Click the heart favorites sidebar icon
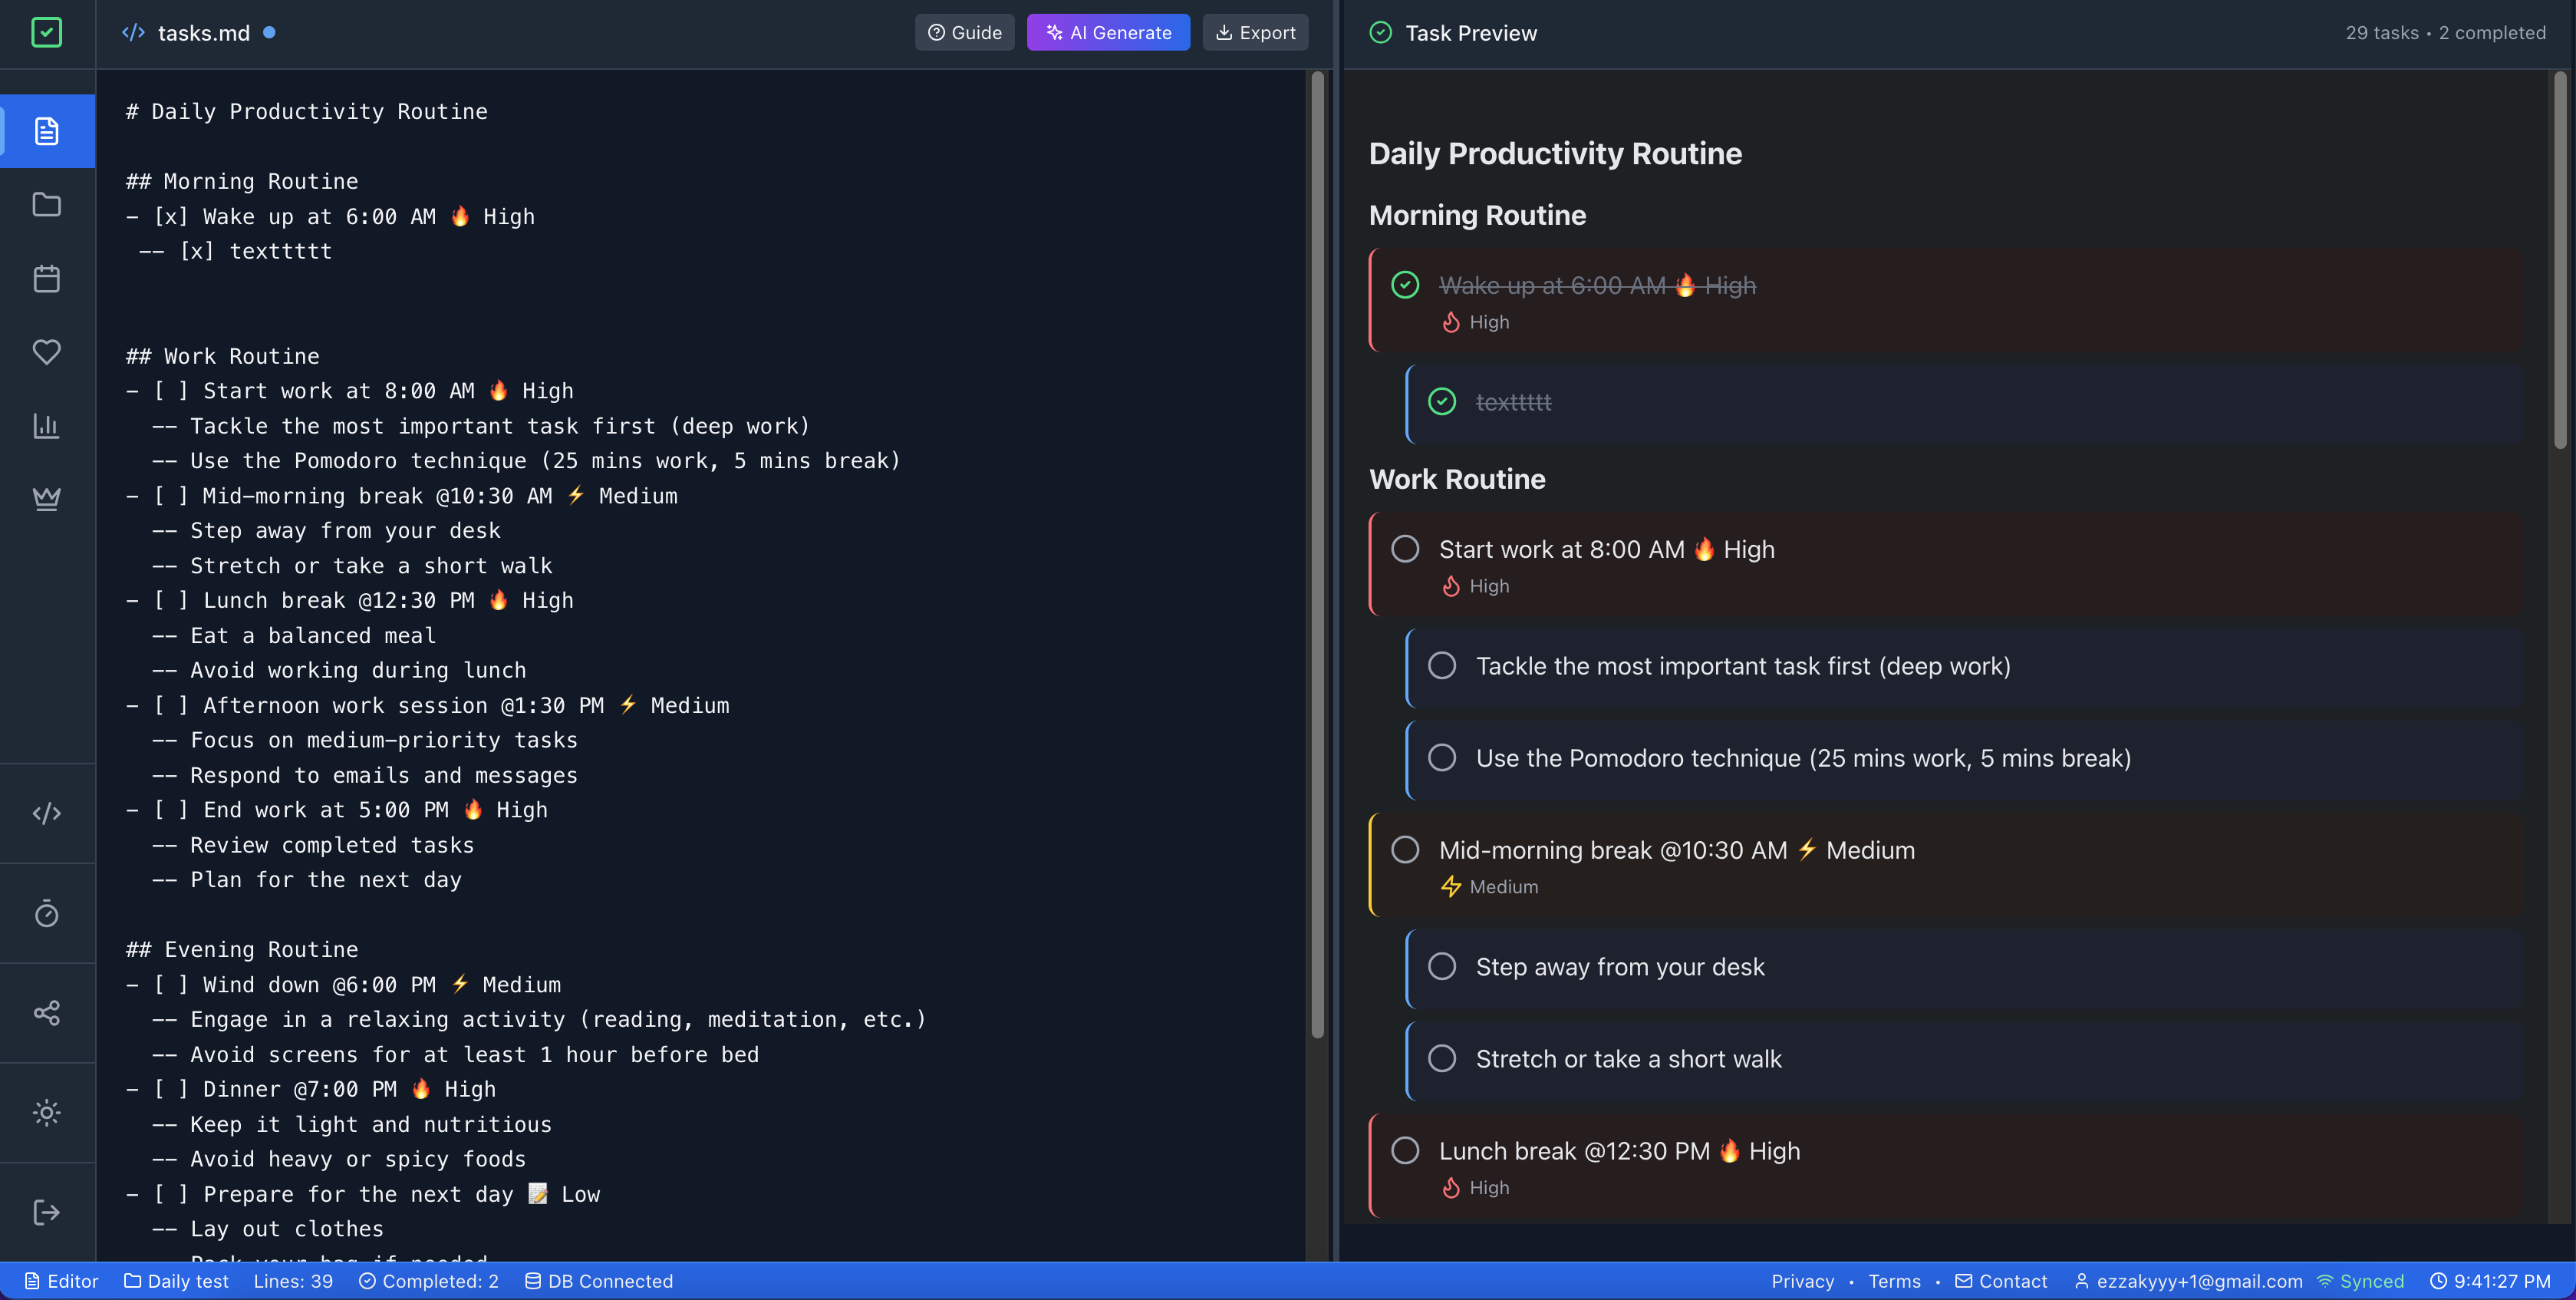 [x=47, y=352]
